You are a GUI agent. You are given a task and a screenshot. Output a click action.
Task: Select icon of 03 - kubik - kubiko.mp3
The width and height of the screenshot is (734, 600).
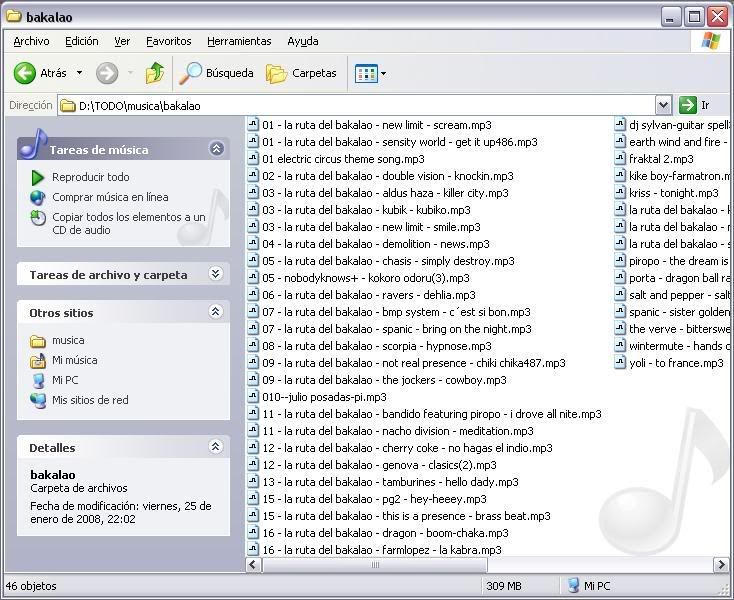[253, 210]
